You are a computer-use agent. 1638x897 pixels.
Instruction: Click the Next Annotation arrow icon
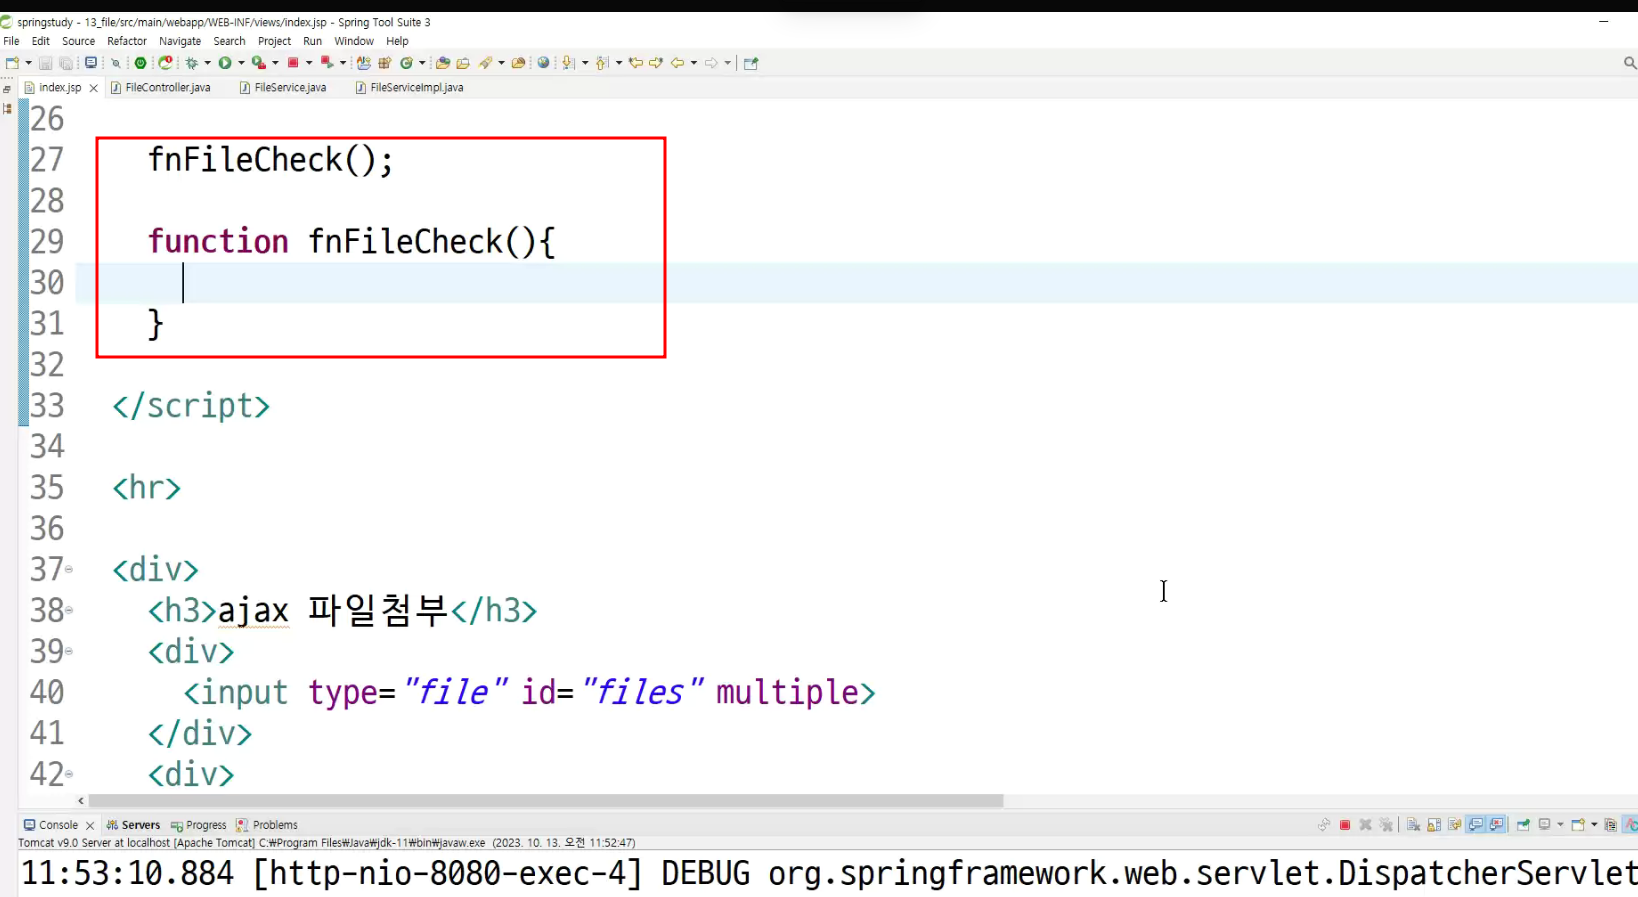click(568, 63)
